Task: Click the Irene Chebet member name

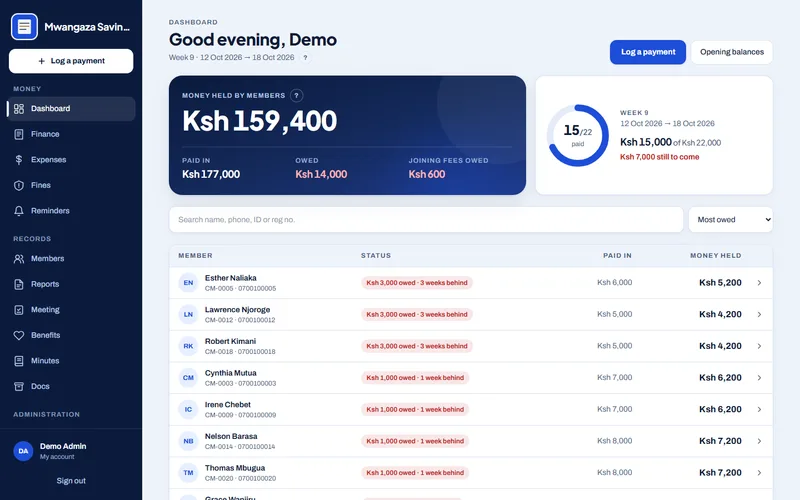Action: click(x=228, y=405)
